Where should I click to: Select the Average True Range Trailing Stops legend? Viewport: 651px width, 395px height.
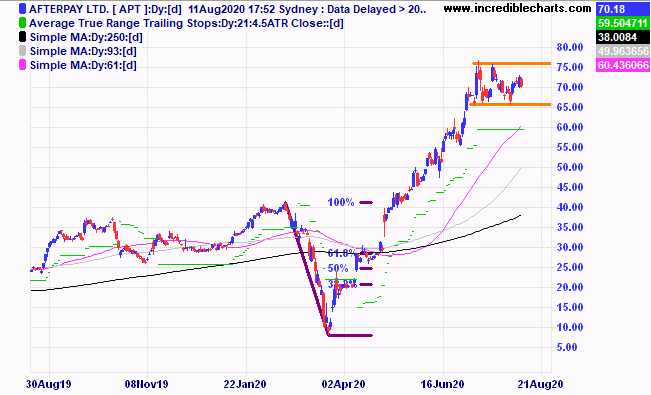click(x=186, y=23)
